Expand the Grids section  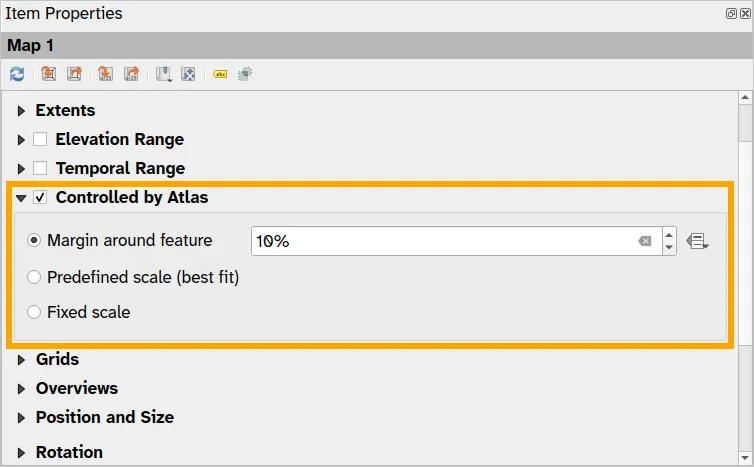21,359
